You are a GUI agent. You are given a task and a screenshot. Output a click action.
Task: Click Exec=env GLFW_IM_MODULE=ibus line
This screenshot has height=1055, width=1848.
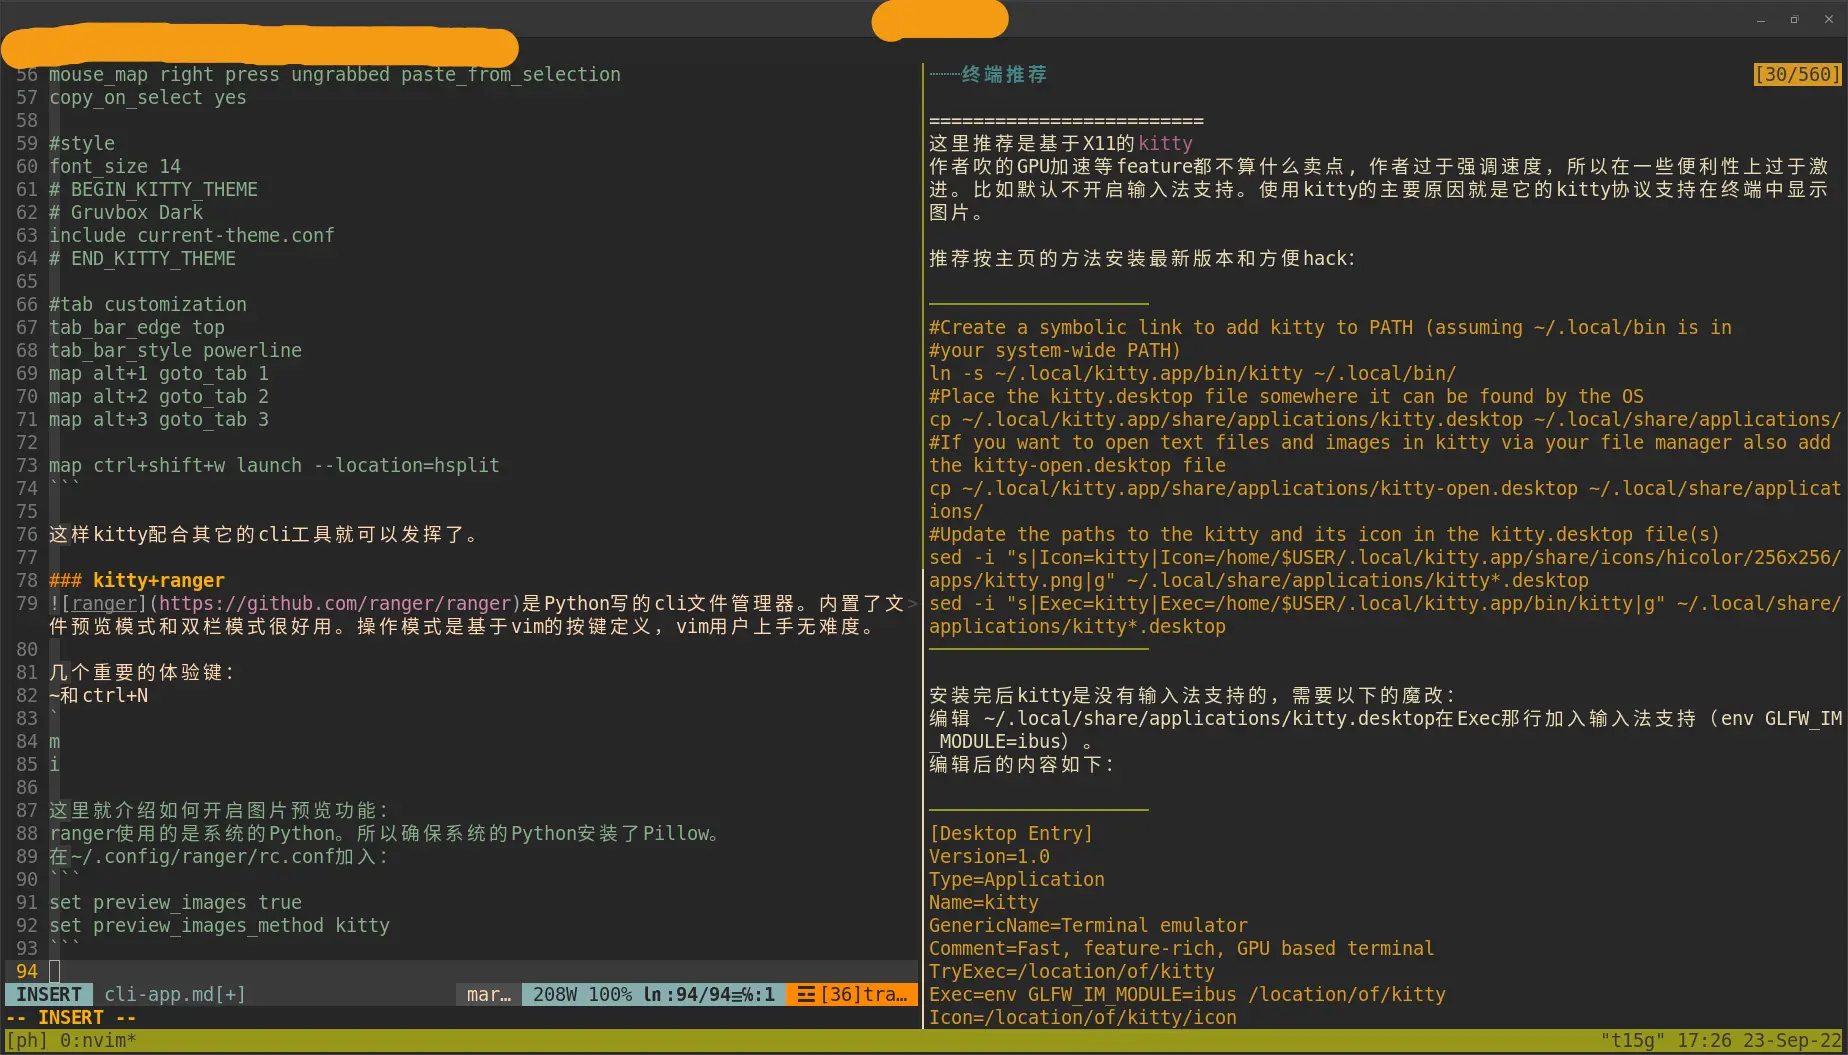pyautogui.click(x=1187, y=994)
